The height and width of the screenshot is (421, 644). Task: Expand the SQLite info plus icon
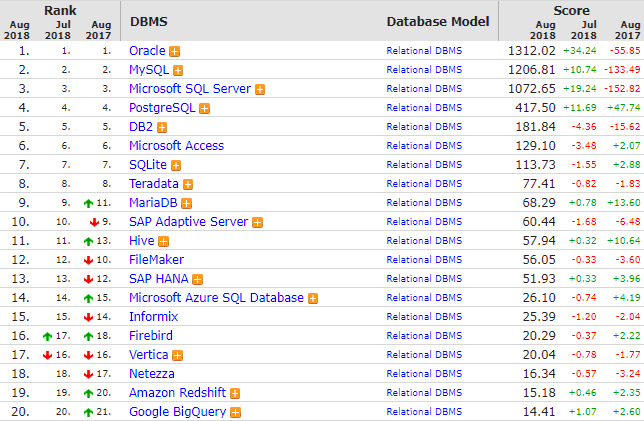coord(176,166)
